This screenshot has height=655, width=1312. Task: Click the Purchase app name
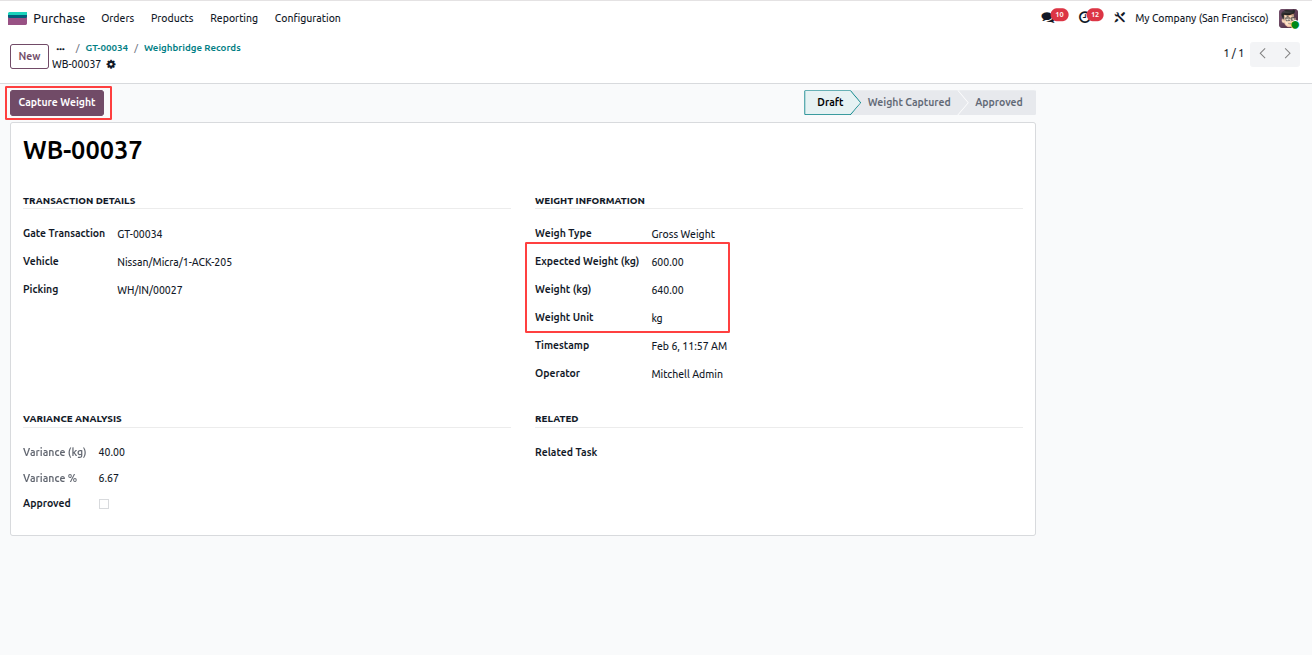coord(59,18)
